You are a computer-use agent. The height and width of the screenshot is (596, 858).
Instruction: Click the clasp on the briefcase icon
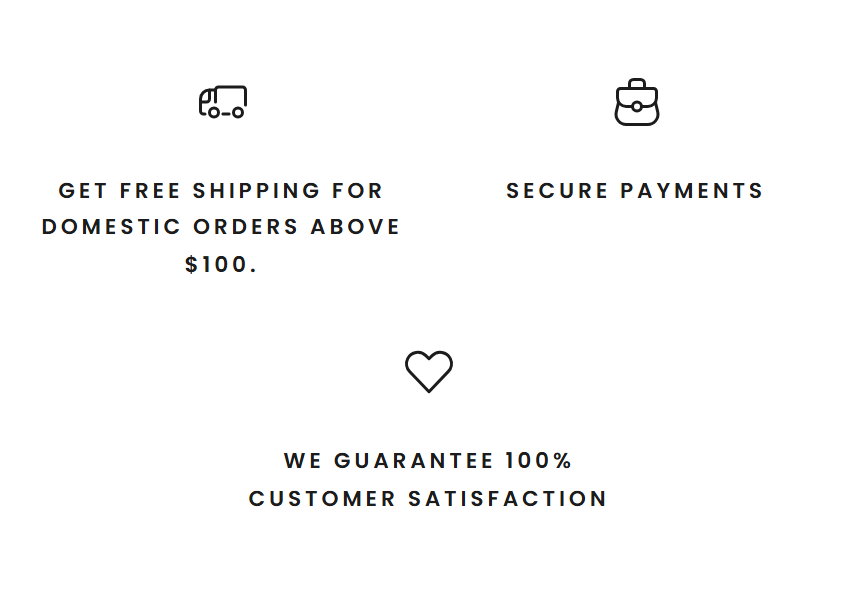coord(637,106)
